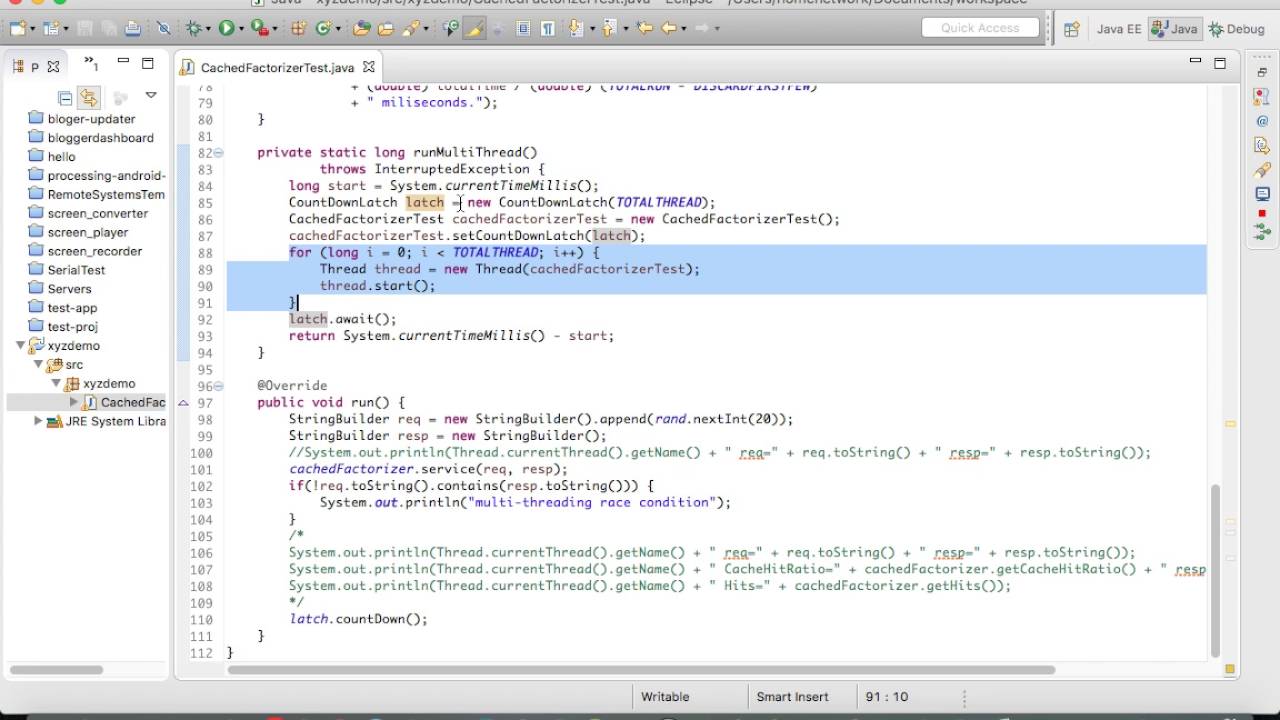Click the editor horizontal scrollbar
Image resolution: width=1280 pixels, height=720 pixels.
click(x=641, y=670)
